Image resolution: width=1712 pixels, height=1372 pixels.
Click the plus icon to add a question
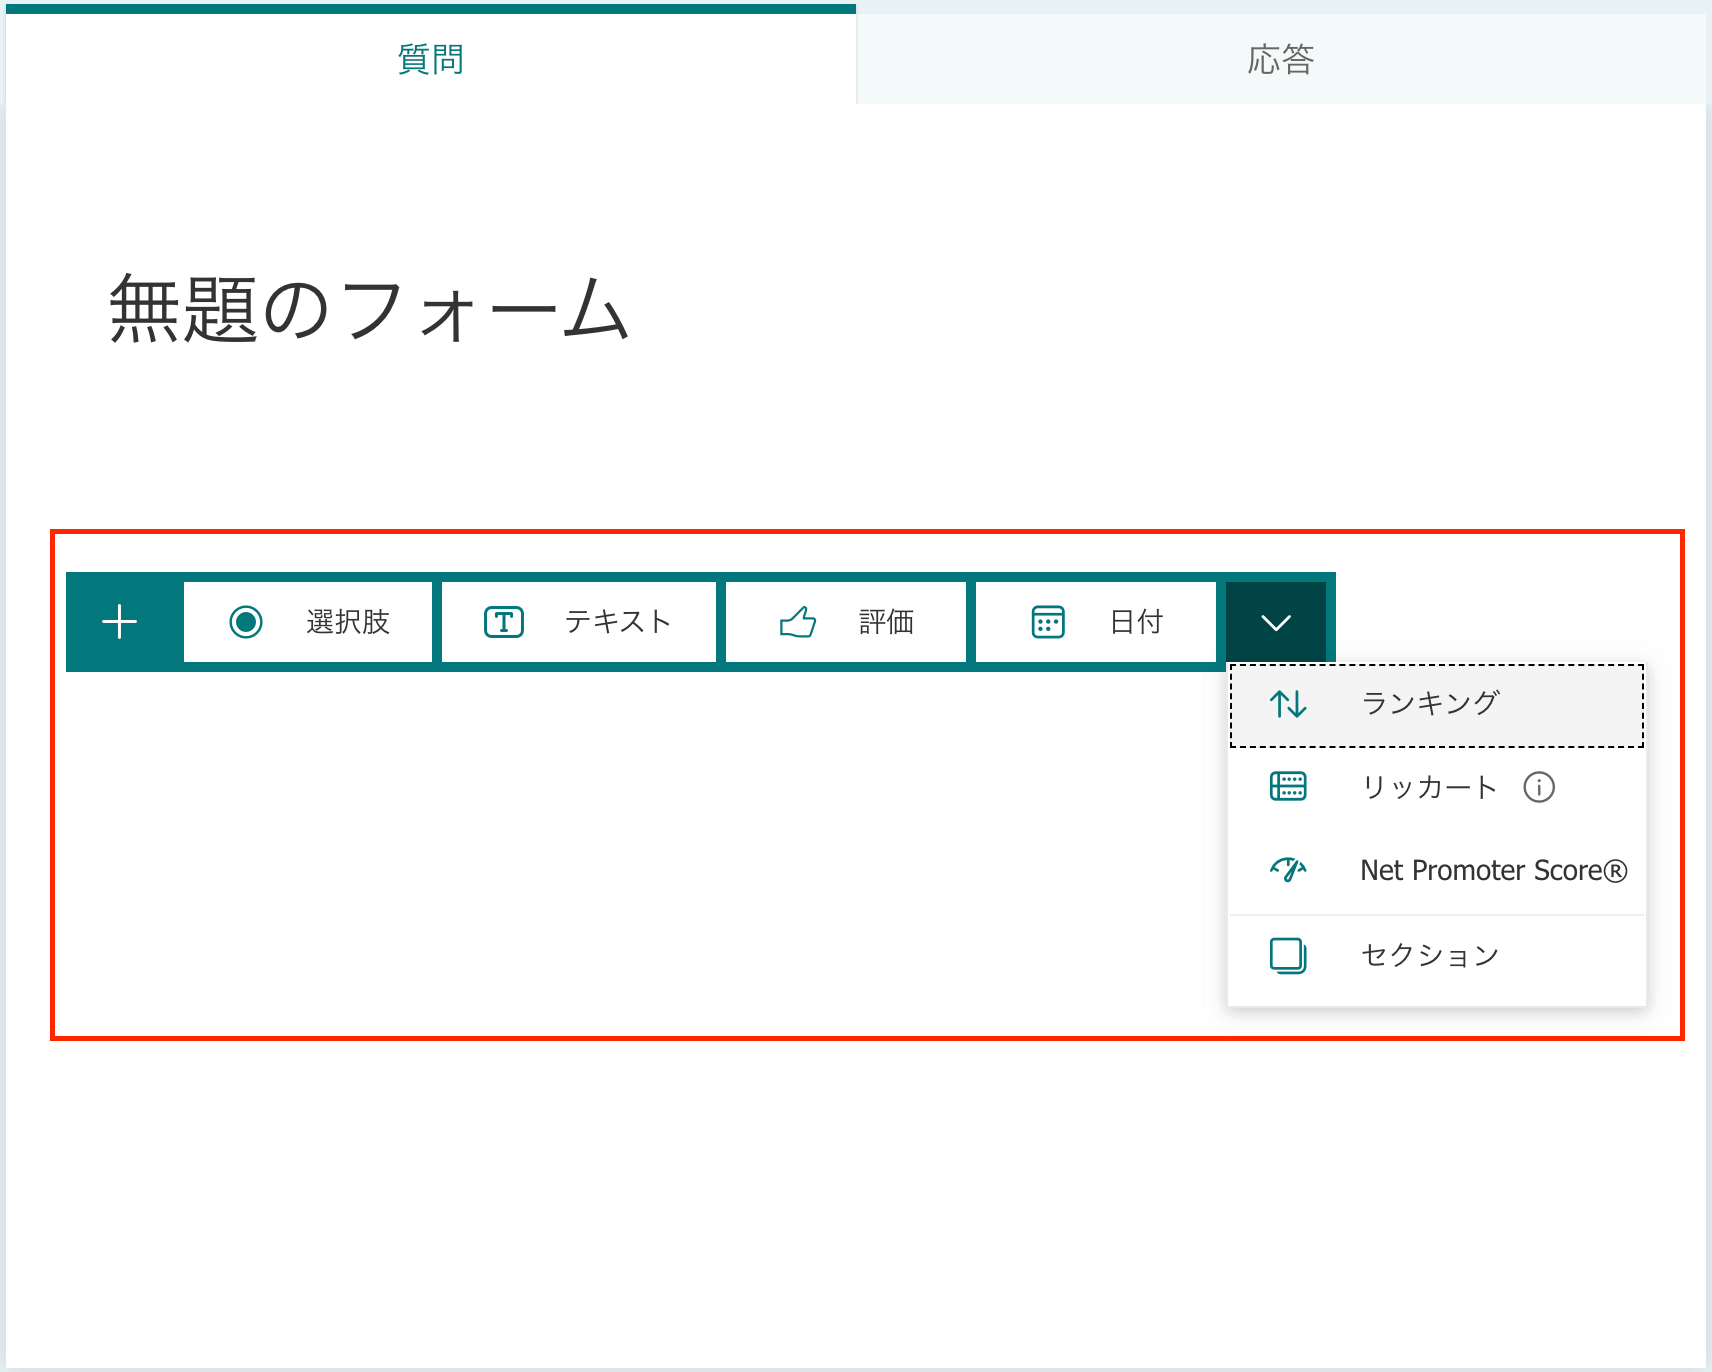(x=120, y=621)
